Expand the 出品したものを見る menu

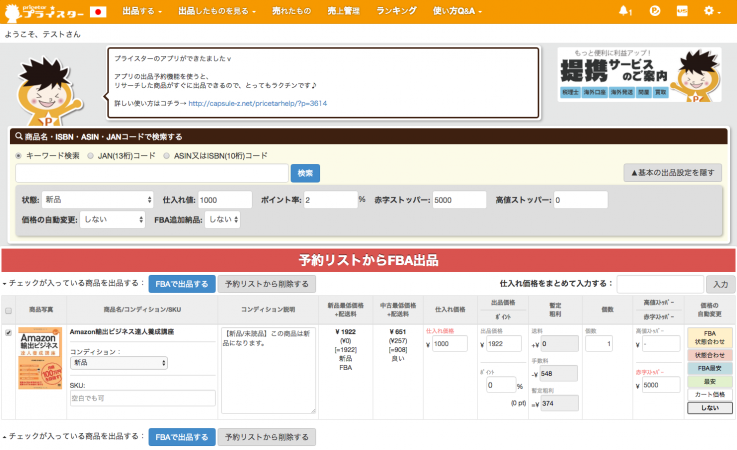pyautogui.click(x=217, y=11)
